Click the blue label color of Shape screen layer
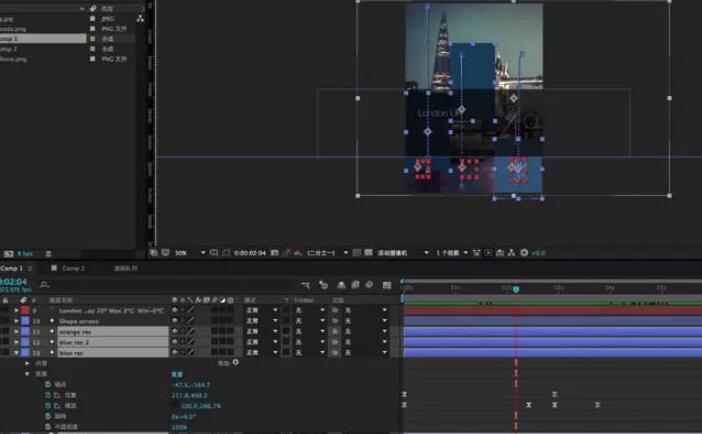The height and width of the screenshot is (434, 702). click(25, 321)
